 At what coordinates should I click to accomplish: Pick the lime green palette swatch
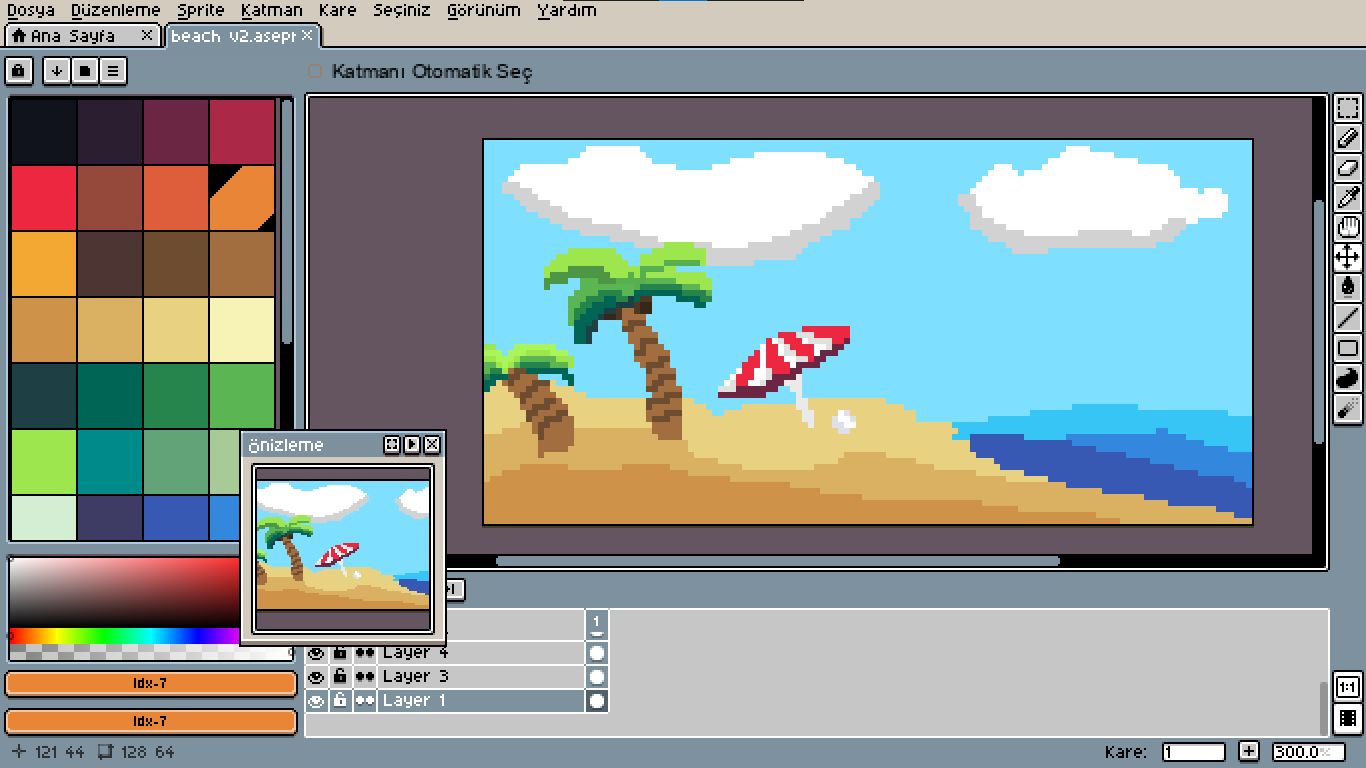tap(44, 462)
